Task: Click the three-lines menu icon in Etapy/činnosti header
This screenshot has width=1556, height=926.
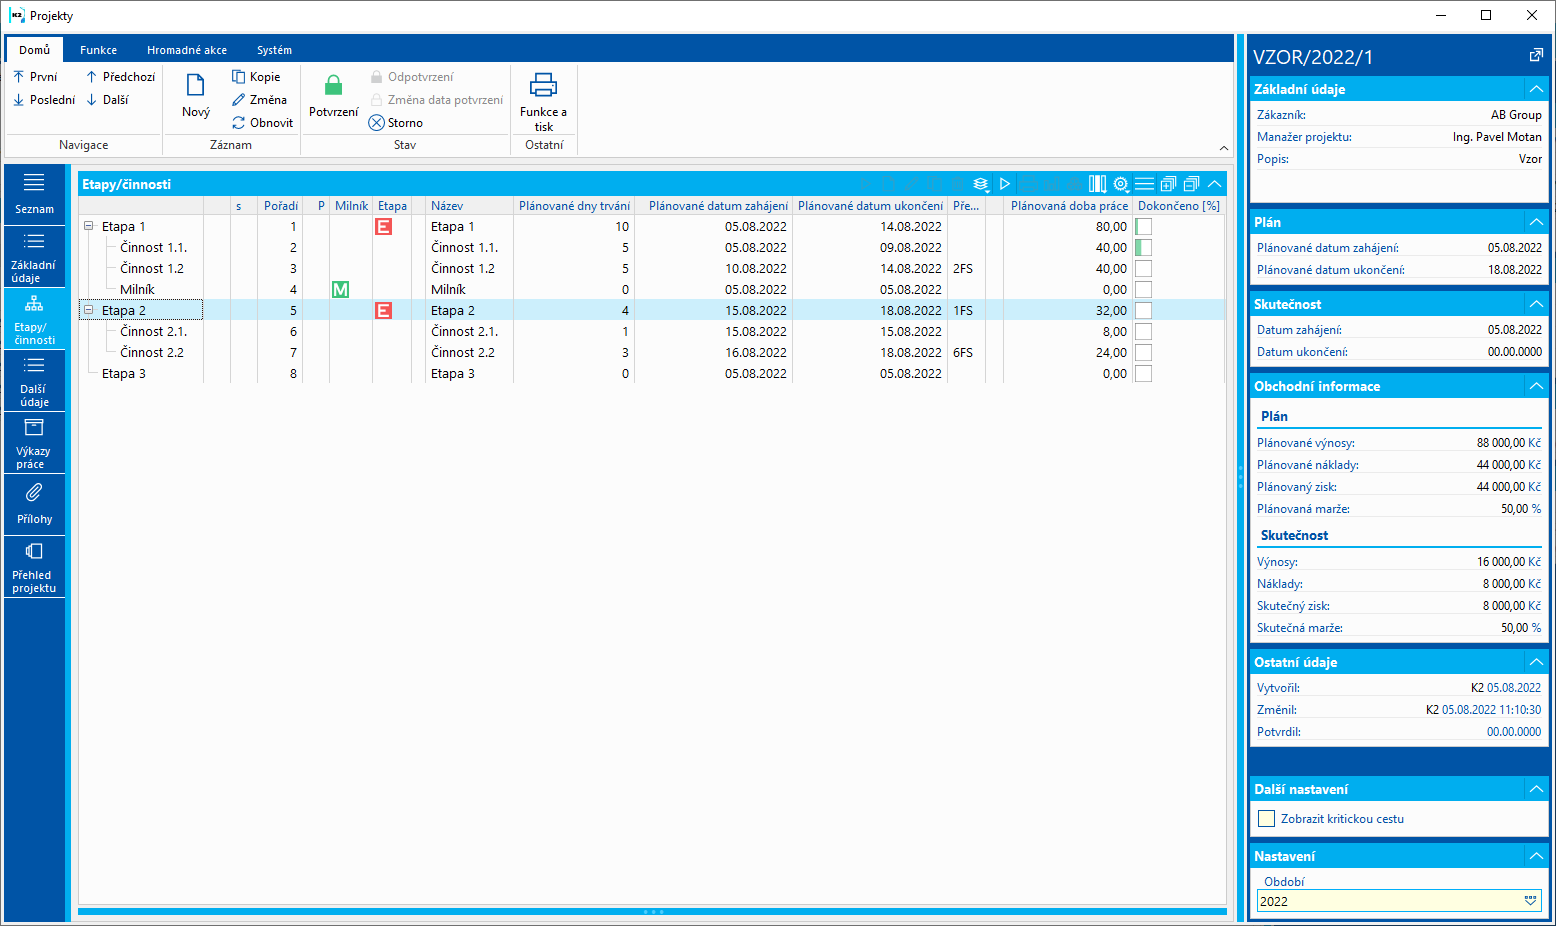Action: pyautogui.click(x=1144, y=184)
